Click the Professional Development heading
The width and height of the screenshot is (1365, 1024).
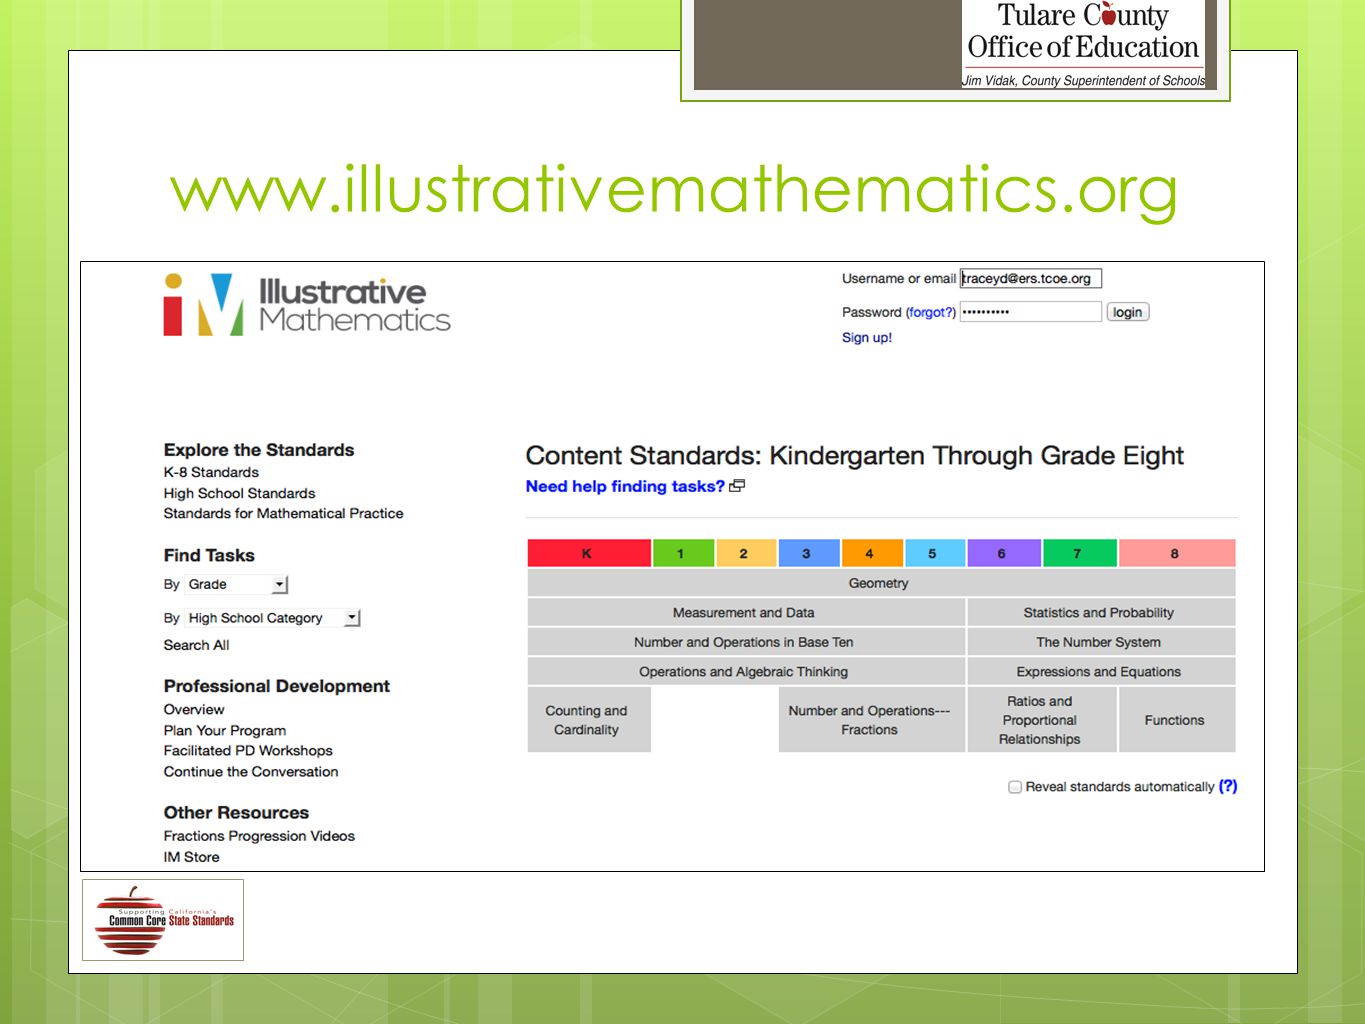277,686
